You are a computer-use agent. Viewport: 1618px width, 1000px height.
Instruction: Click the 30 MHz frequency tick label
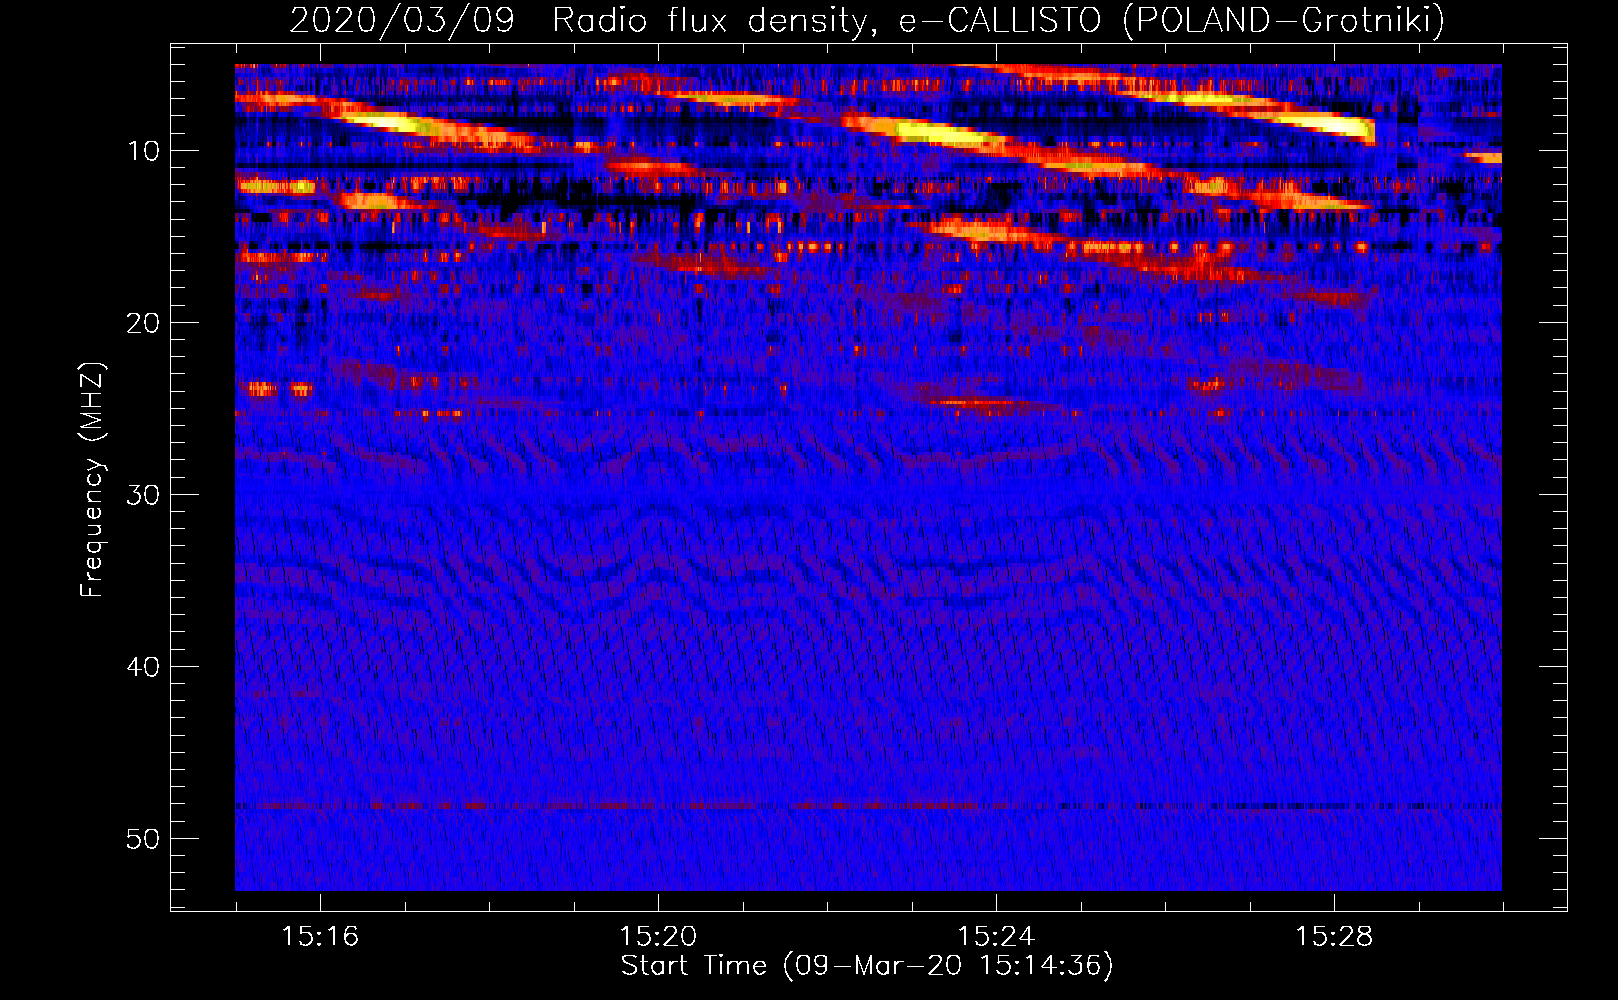144,495
